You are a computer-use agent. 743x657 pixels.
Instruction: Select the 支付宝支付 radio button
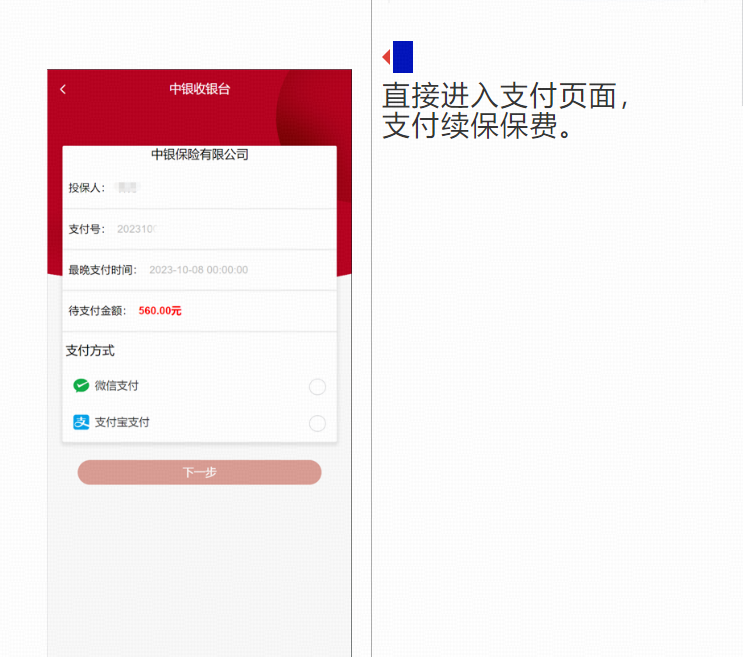tap(317, 423)
